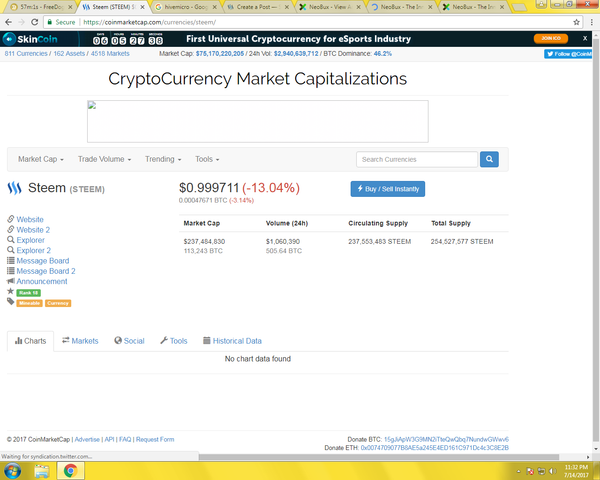Open File Explorer from the taskbar

(x=42, y=471)
